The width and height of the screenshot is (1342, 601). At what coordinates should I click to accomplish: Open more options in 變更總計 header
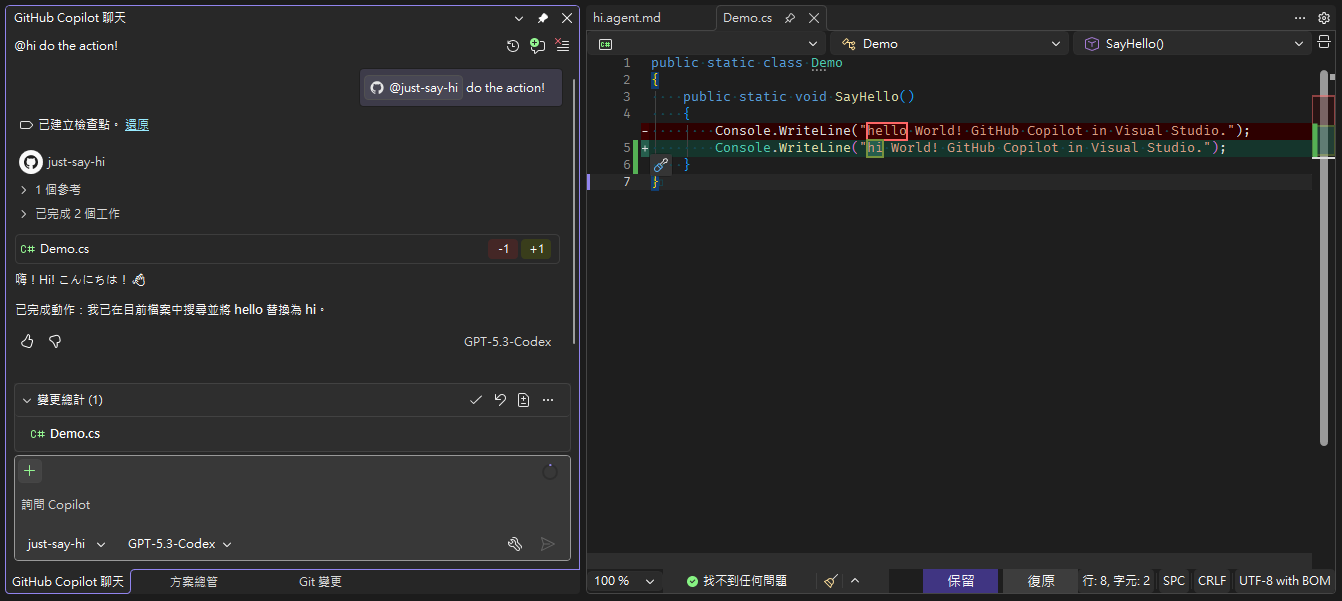coord(548,400)
